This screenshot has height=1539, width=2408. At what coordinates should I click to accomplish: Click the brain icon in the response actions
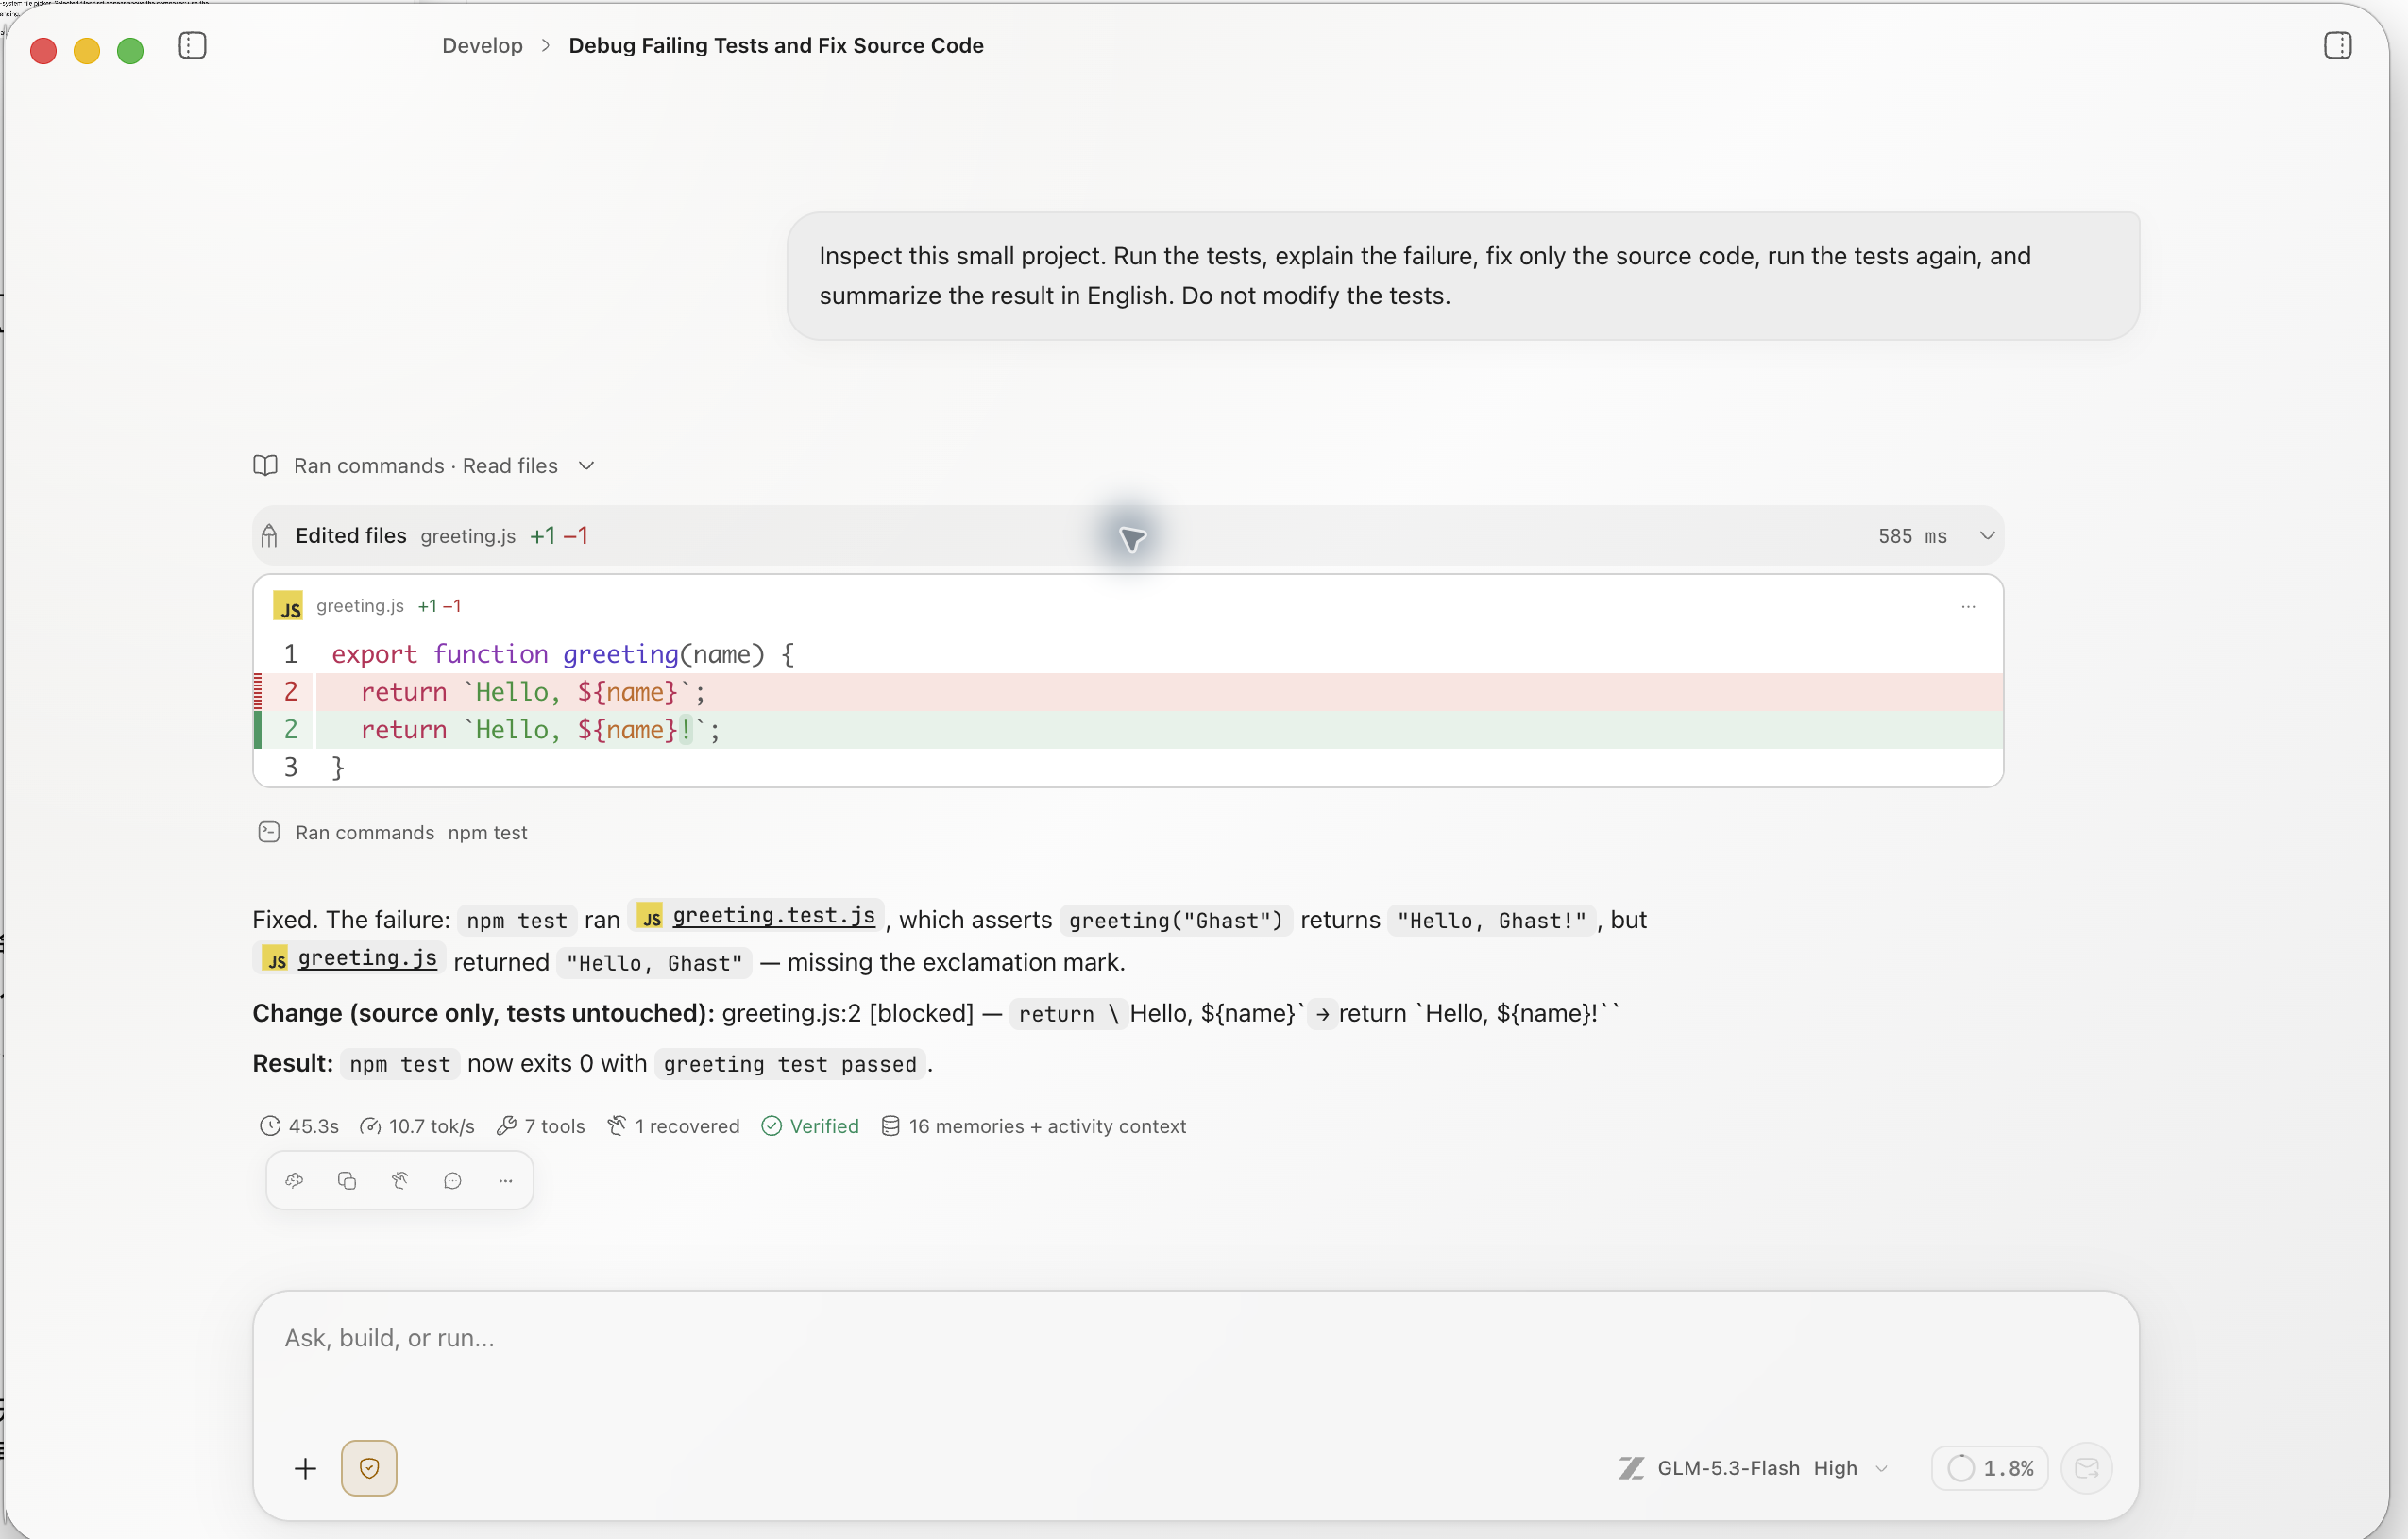click(294, 1181)
